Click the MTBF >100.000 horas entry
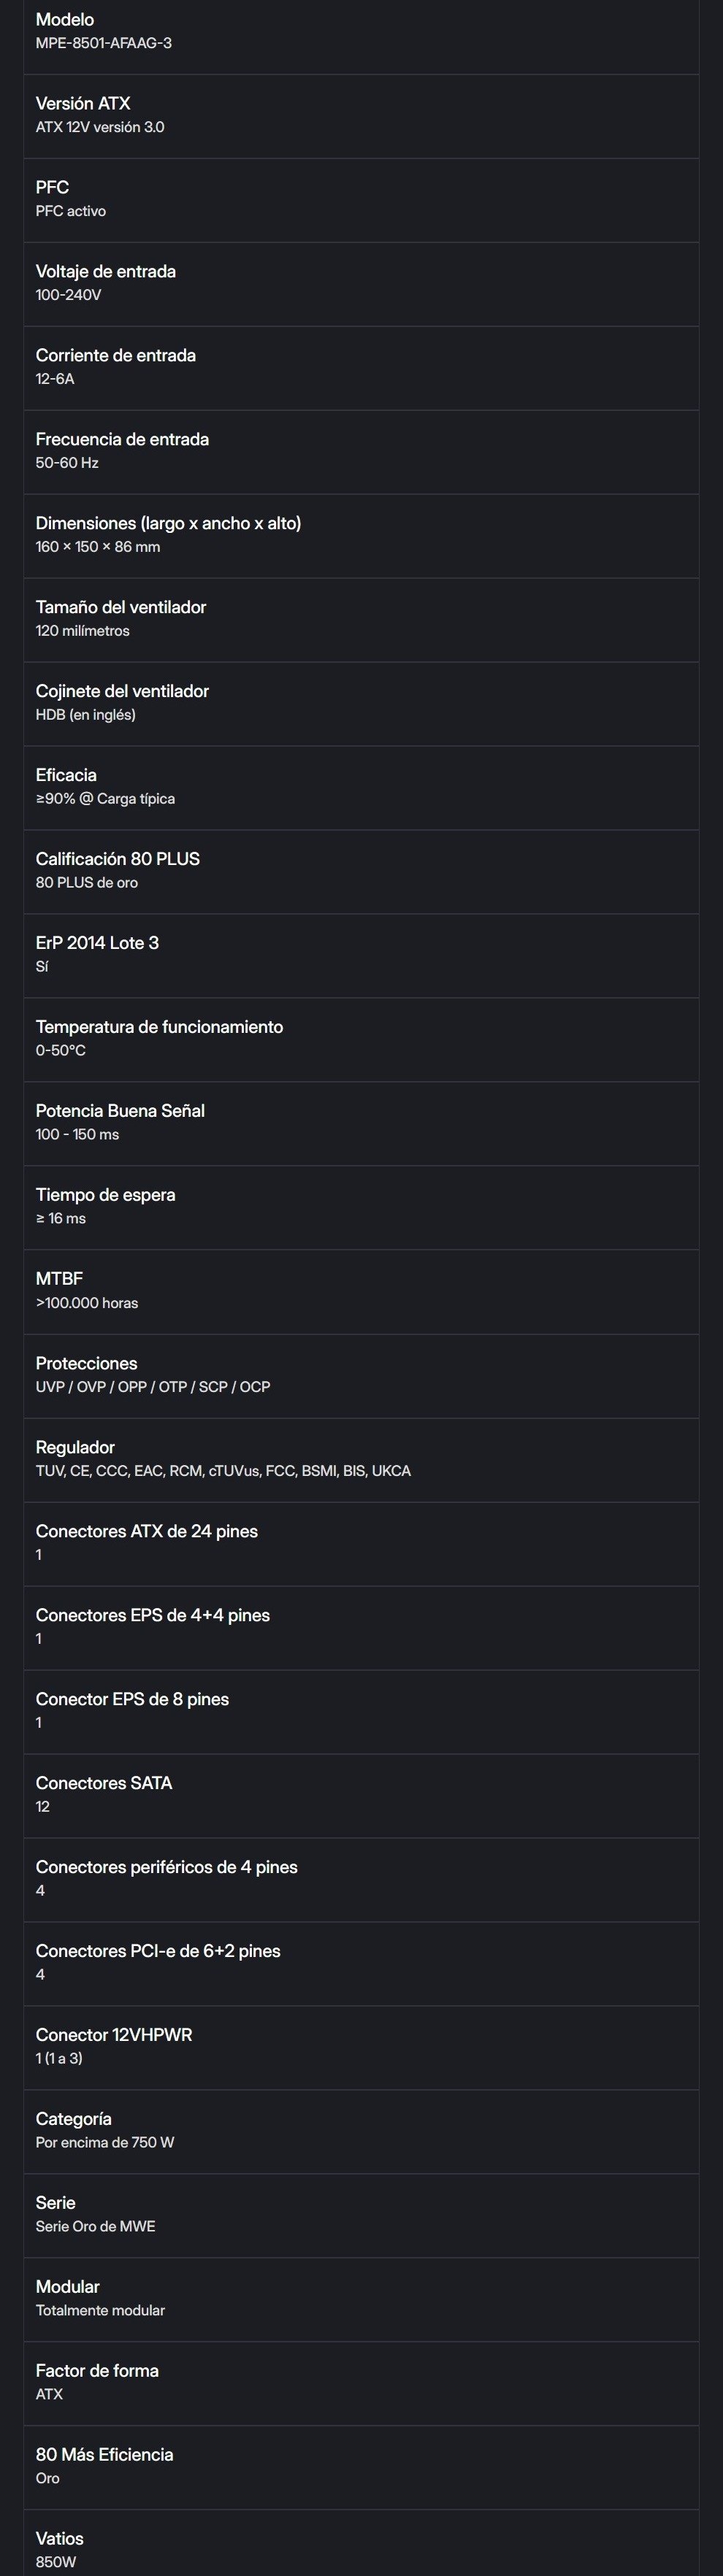The width and height of the screenshot is (723, 2576). click(x=361, y=1292)
